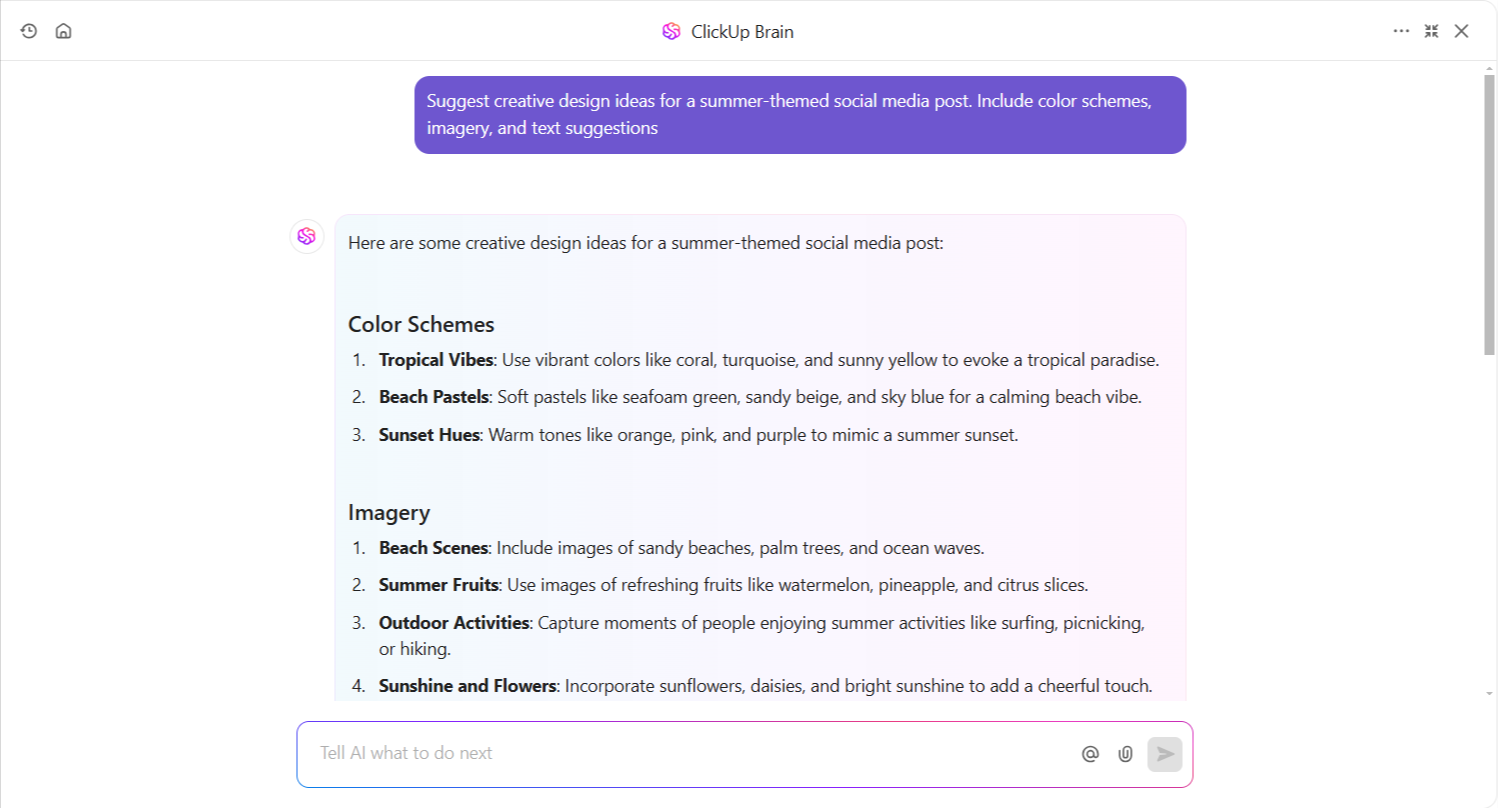The height and width of the screenshot is (808, 1498).
Task: Focus the 'Tell AI what to do next' field
Action: [680, 753]
